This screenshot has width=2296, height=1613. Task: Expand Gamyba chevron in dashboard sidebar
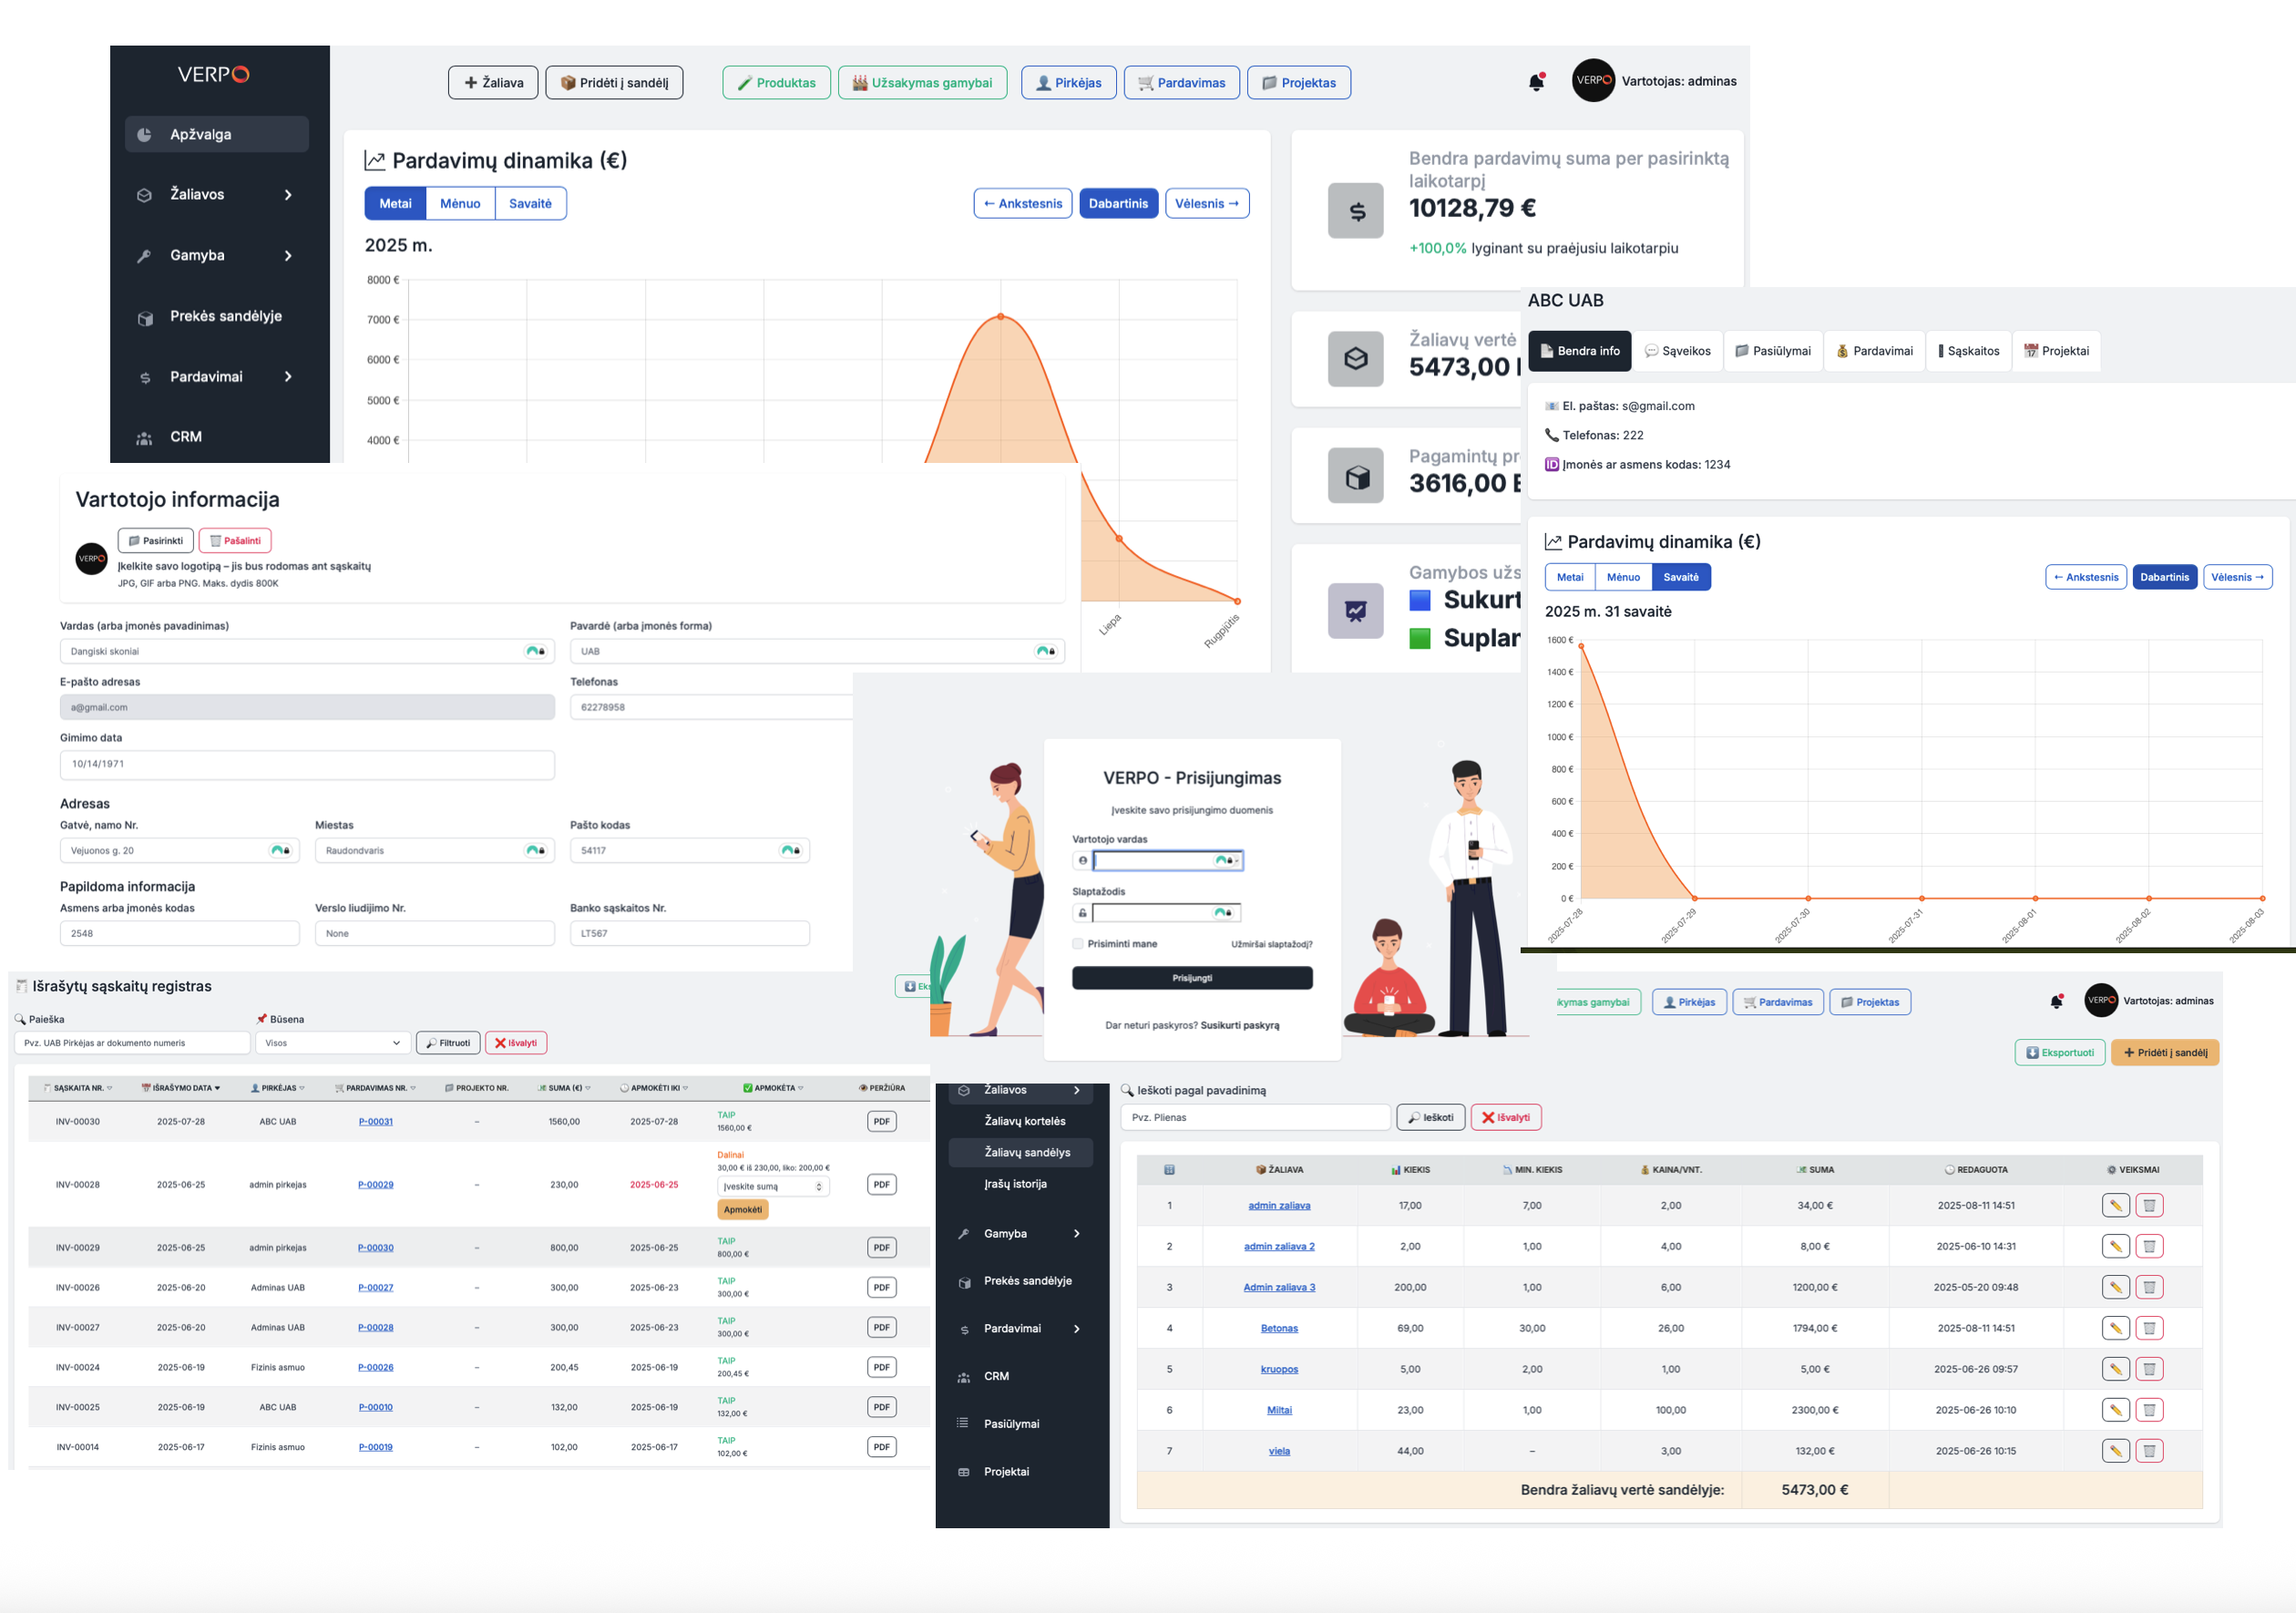[x=288, y=256]
